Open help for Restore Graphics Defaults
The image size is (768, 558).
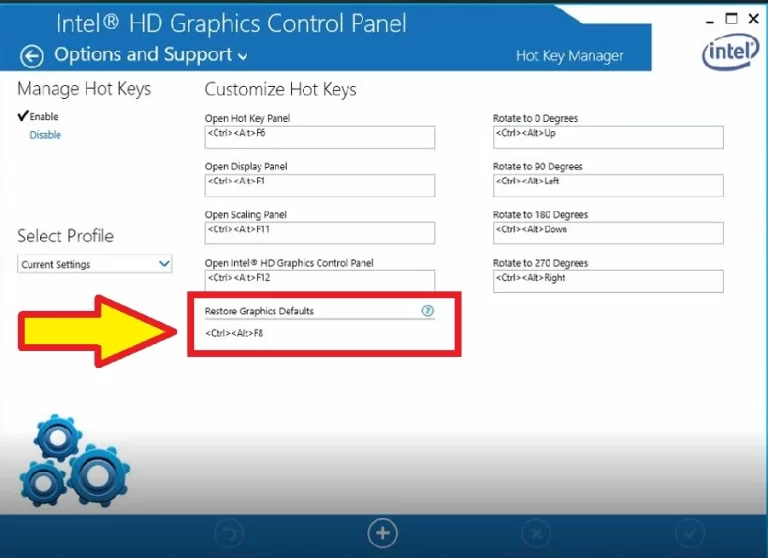click(x=427, y=311)
